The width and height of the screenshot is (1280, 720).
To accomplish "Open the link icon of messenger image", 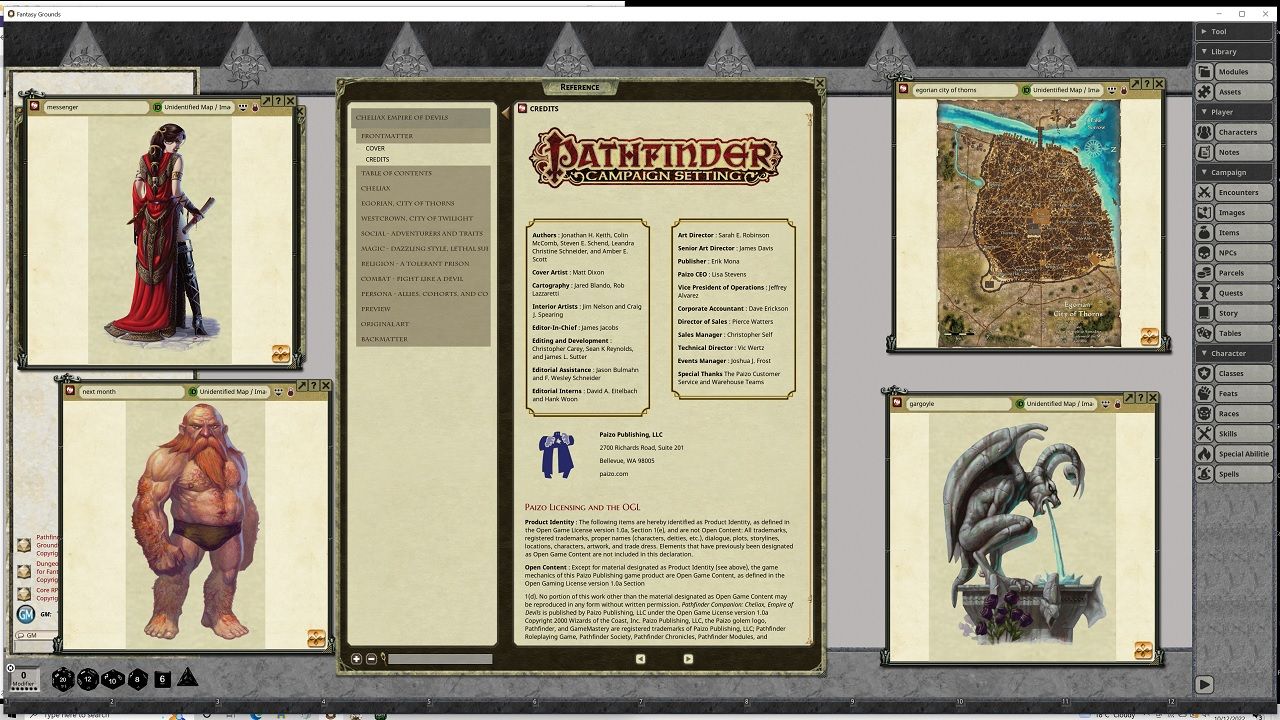I will pyautogui.click(x=34, y=106).
